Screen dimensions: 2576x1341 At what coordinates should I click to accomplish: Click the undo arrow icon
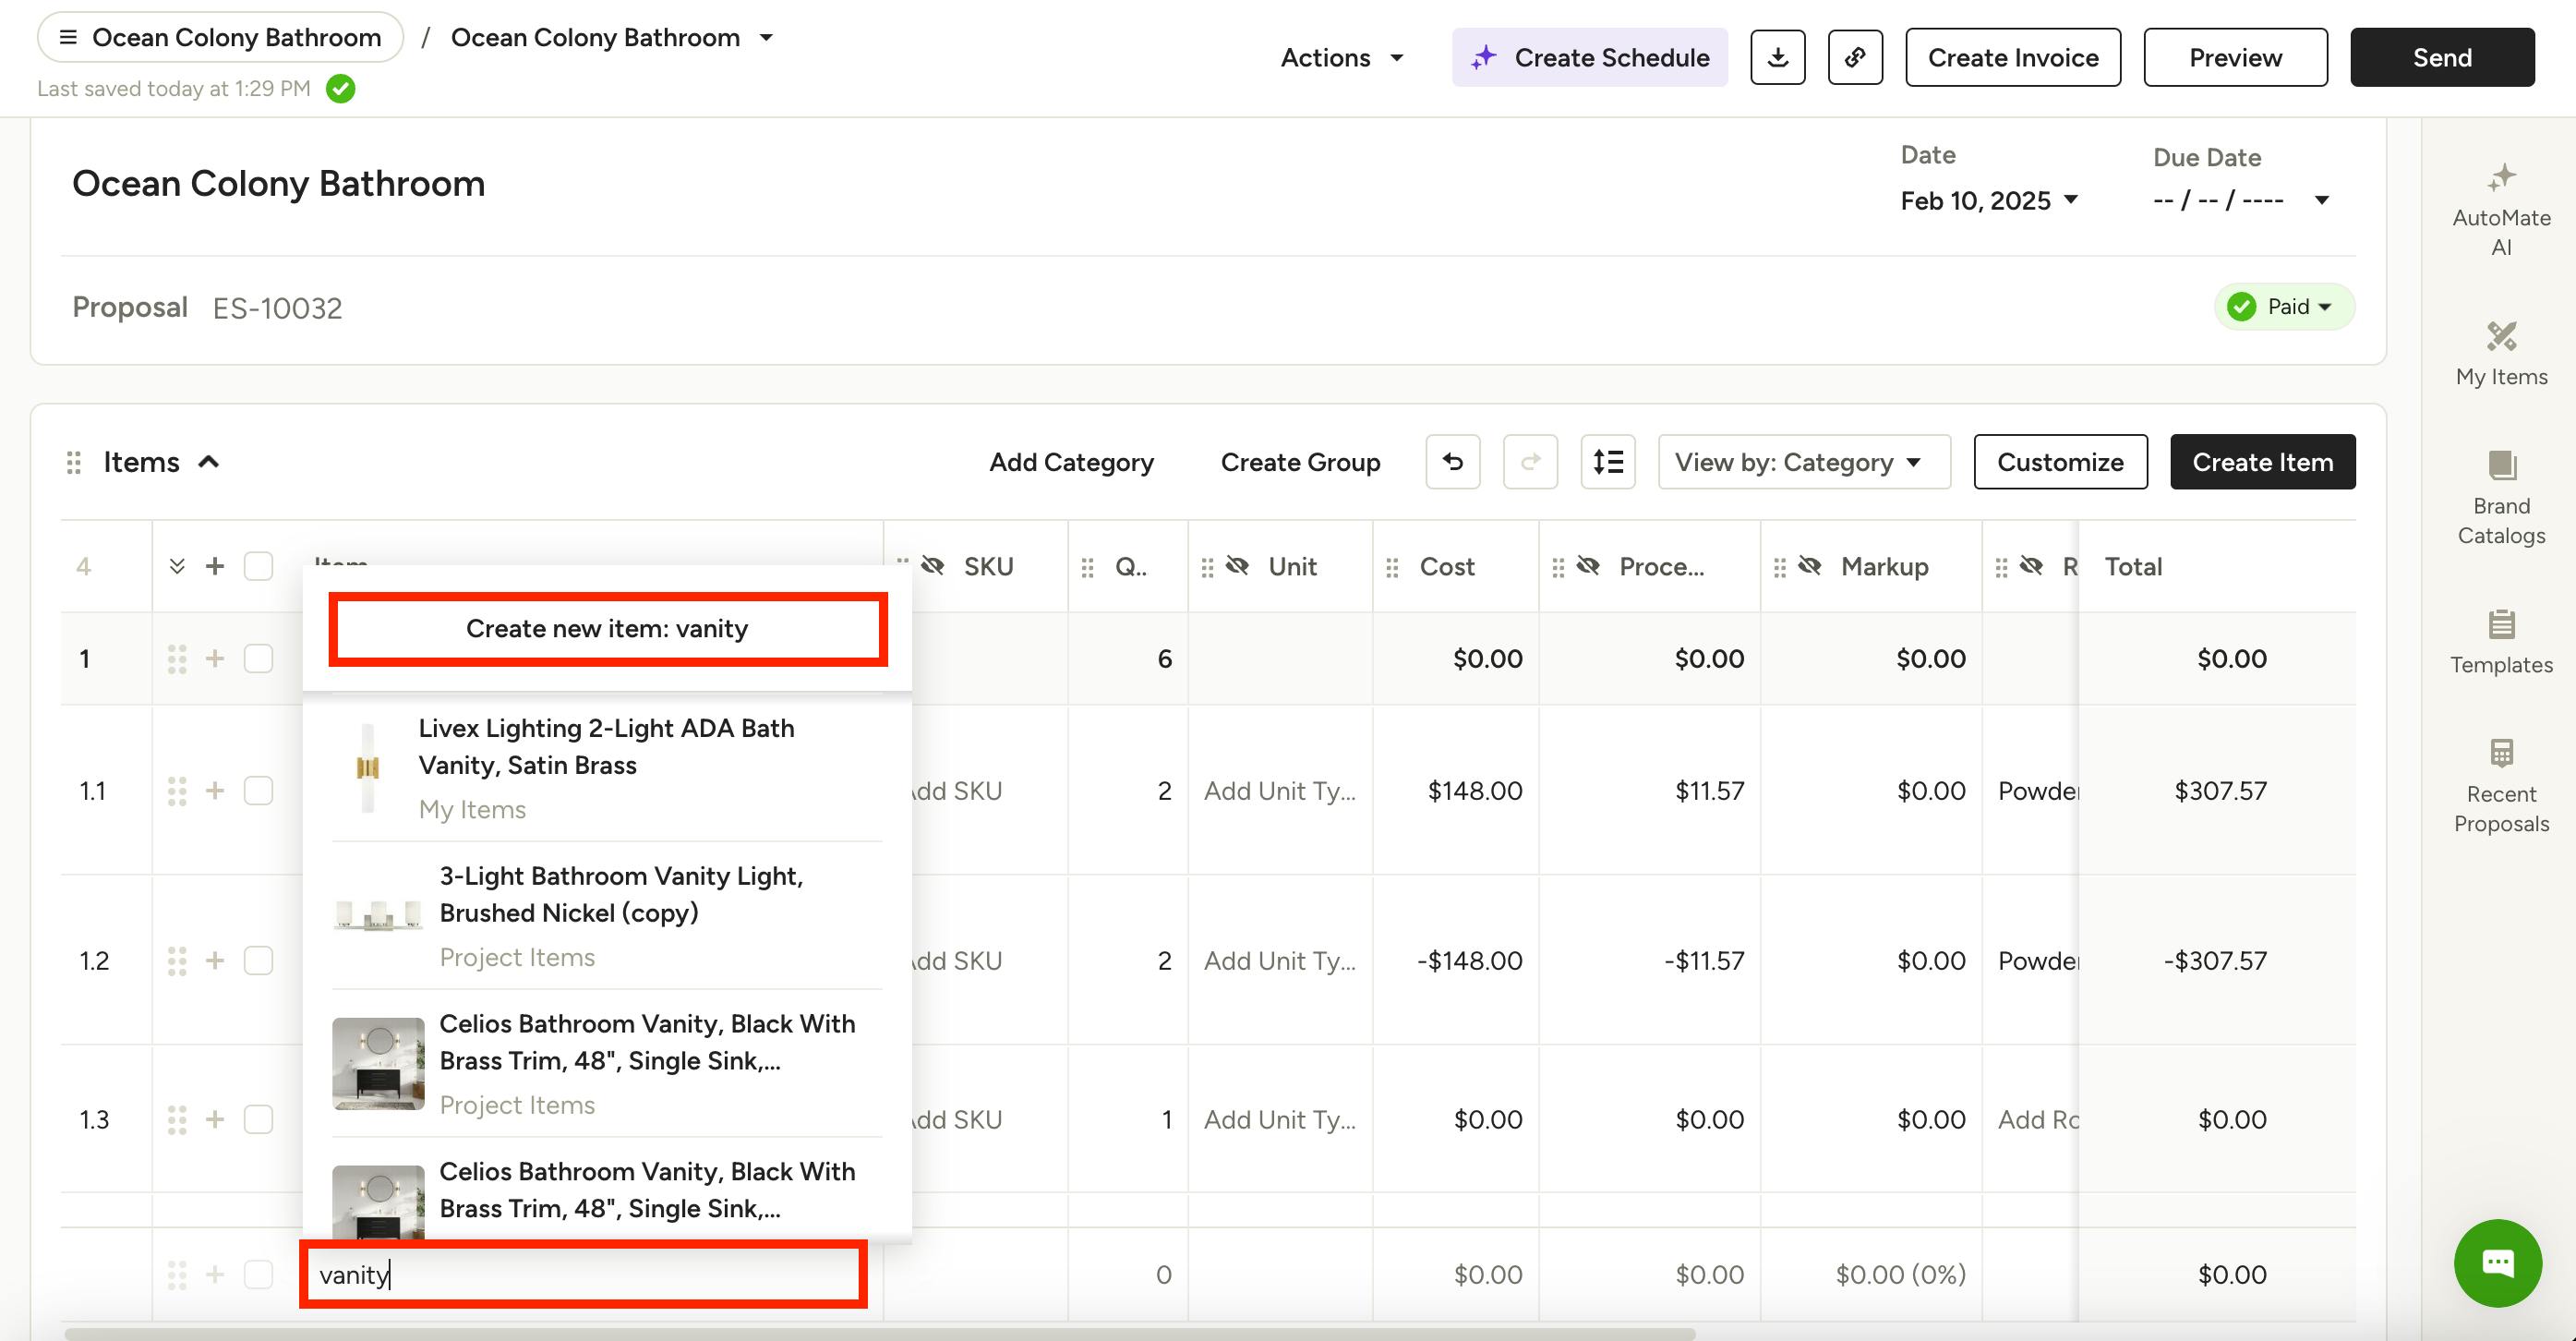1452,461
